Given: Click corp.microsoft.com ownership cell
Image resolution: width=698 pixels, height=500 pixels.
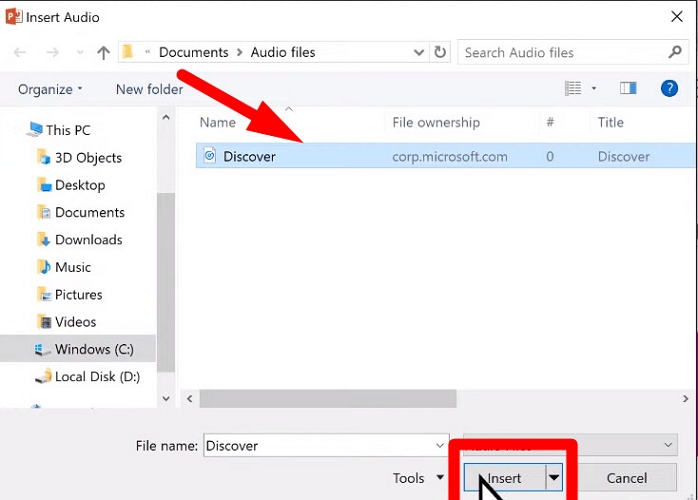Looking at the screenshot, I should click(x=450, y=157).
